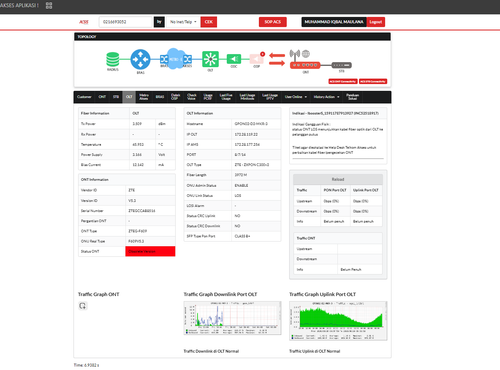This screenshot has height=370, width=500.
Task: Select the active OLT tab
Action: [x=129, y=97]
